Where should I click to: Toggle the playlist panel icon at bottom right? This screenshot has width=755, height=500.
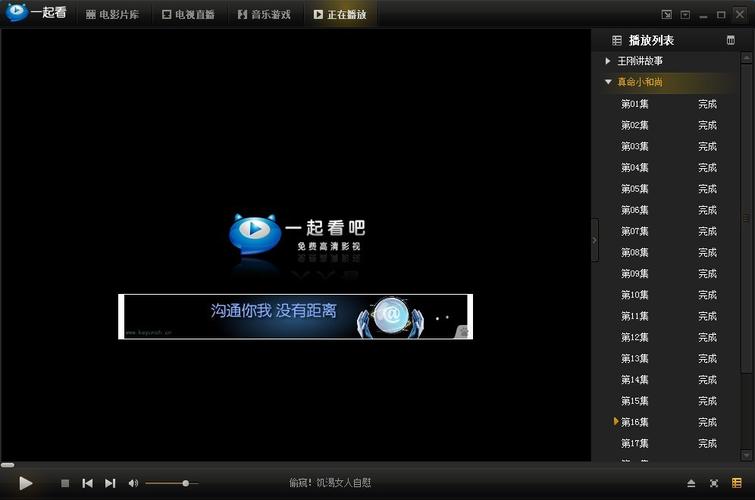coord(737,484)
